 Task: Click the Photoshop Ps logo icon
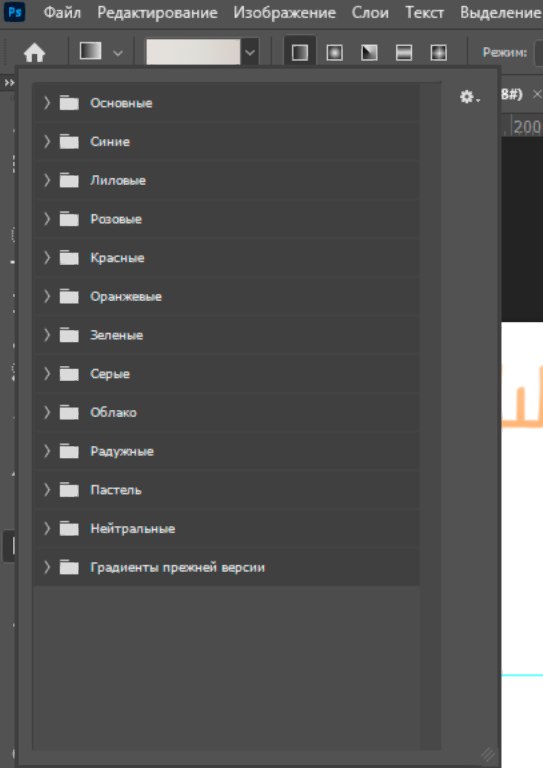click(x=15, y=11)
